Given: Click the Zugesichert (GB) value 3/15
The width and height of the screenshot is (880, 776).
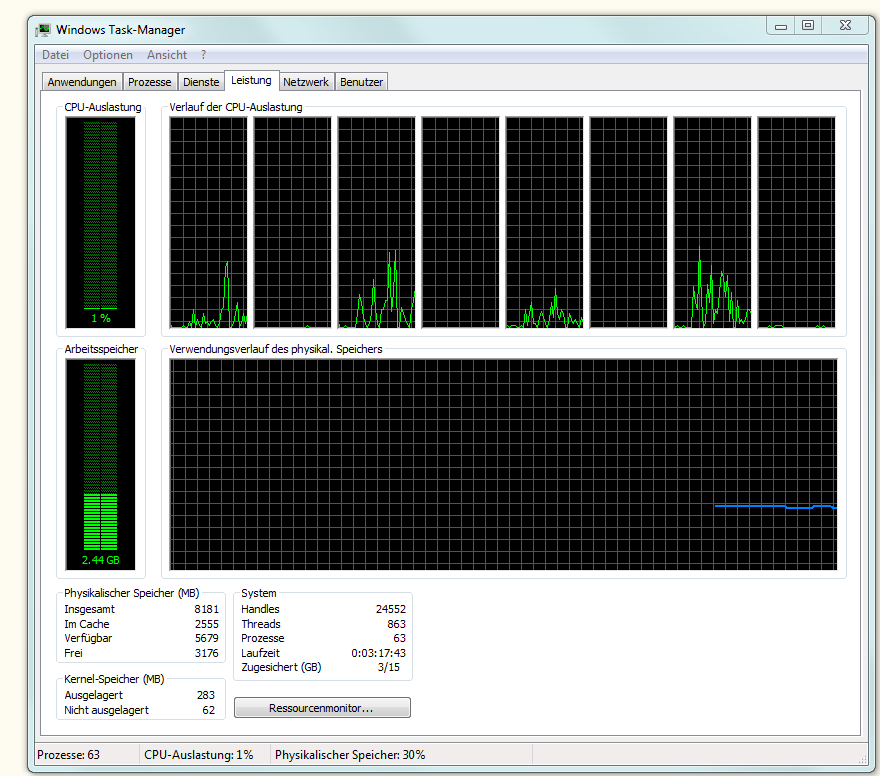Looking at the screenshot, I should click(x=389, y=667).
